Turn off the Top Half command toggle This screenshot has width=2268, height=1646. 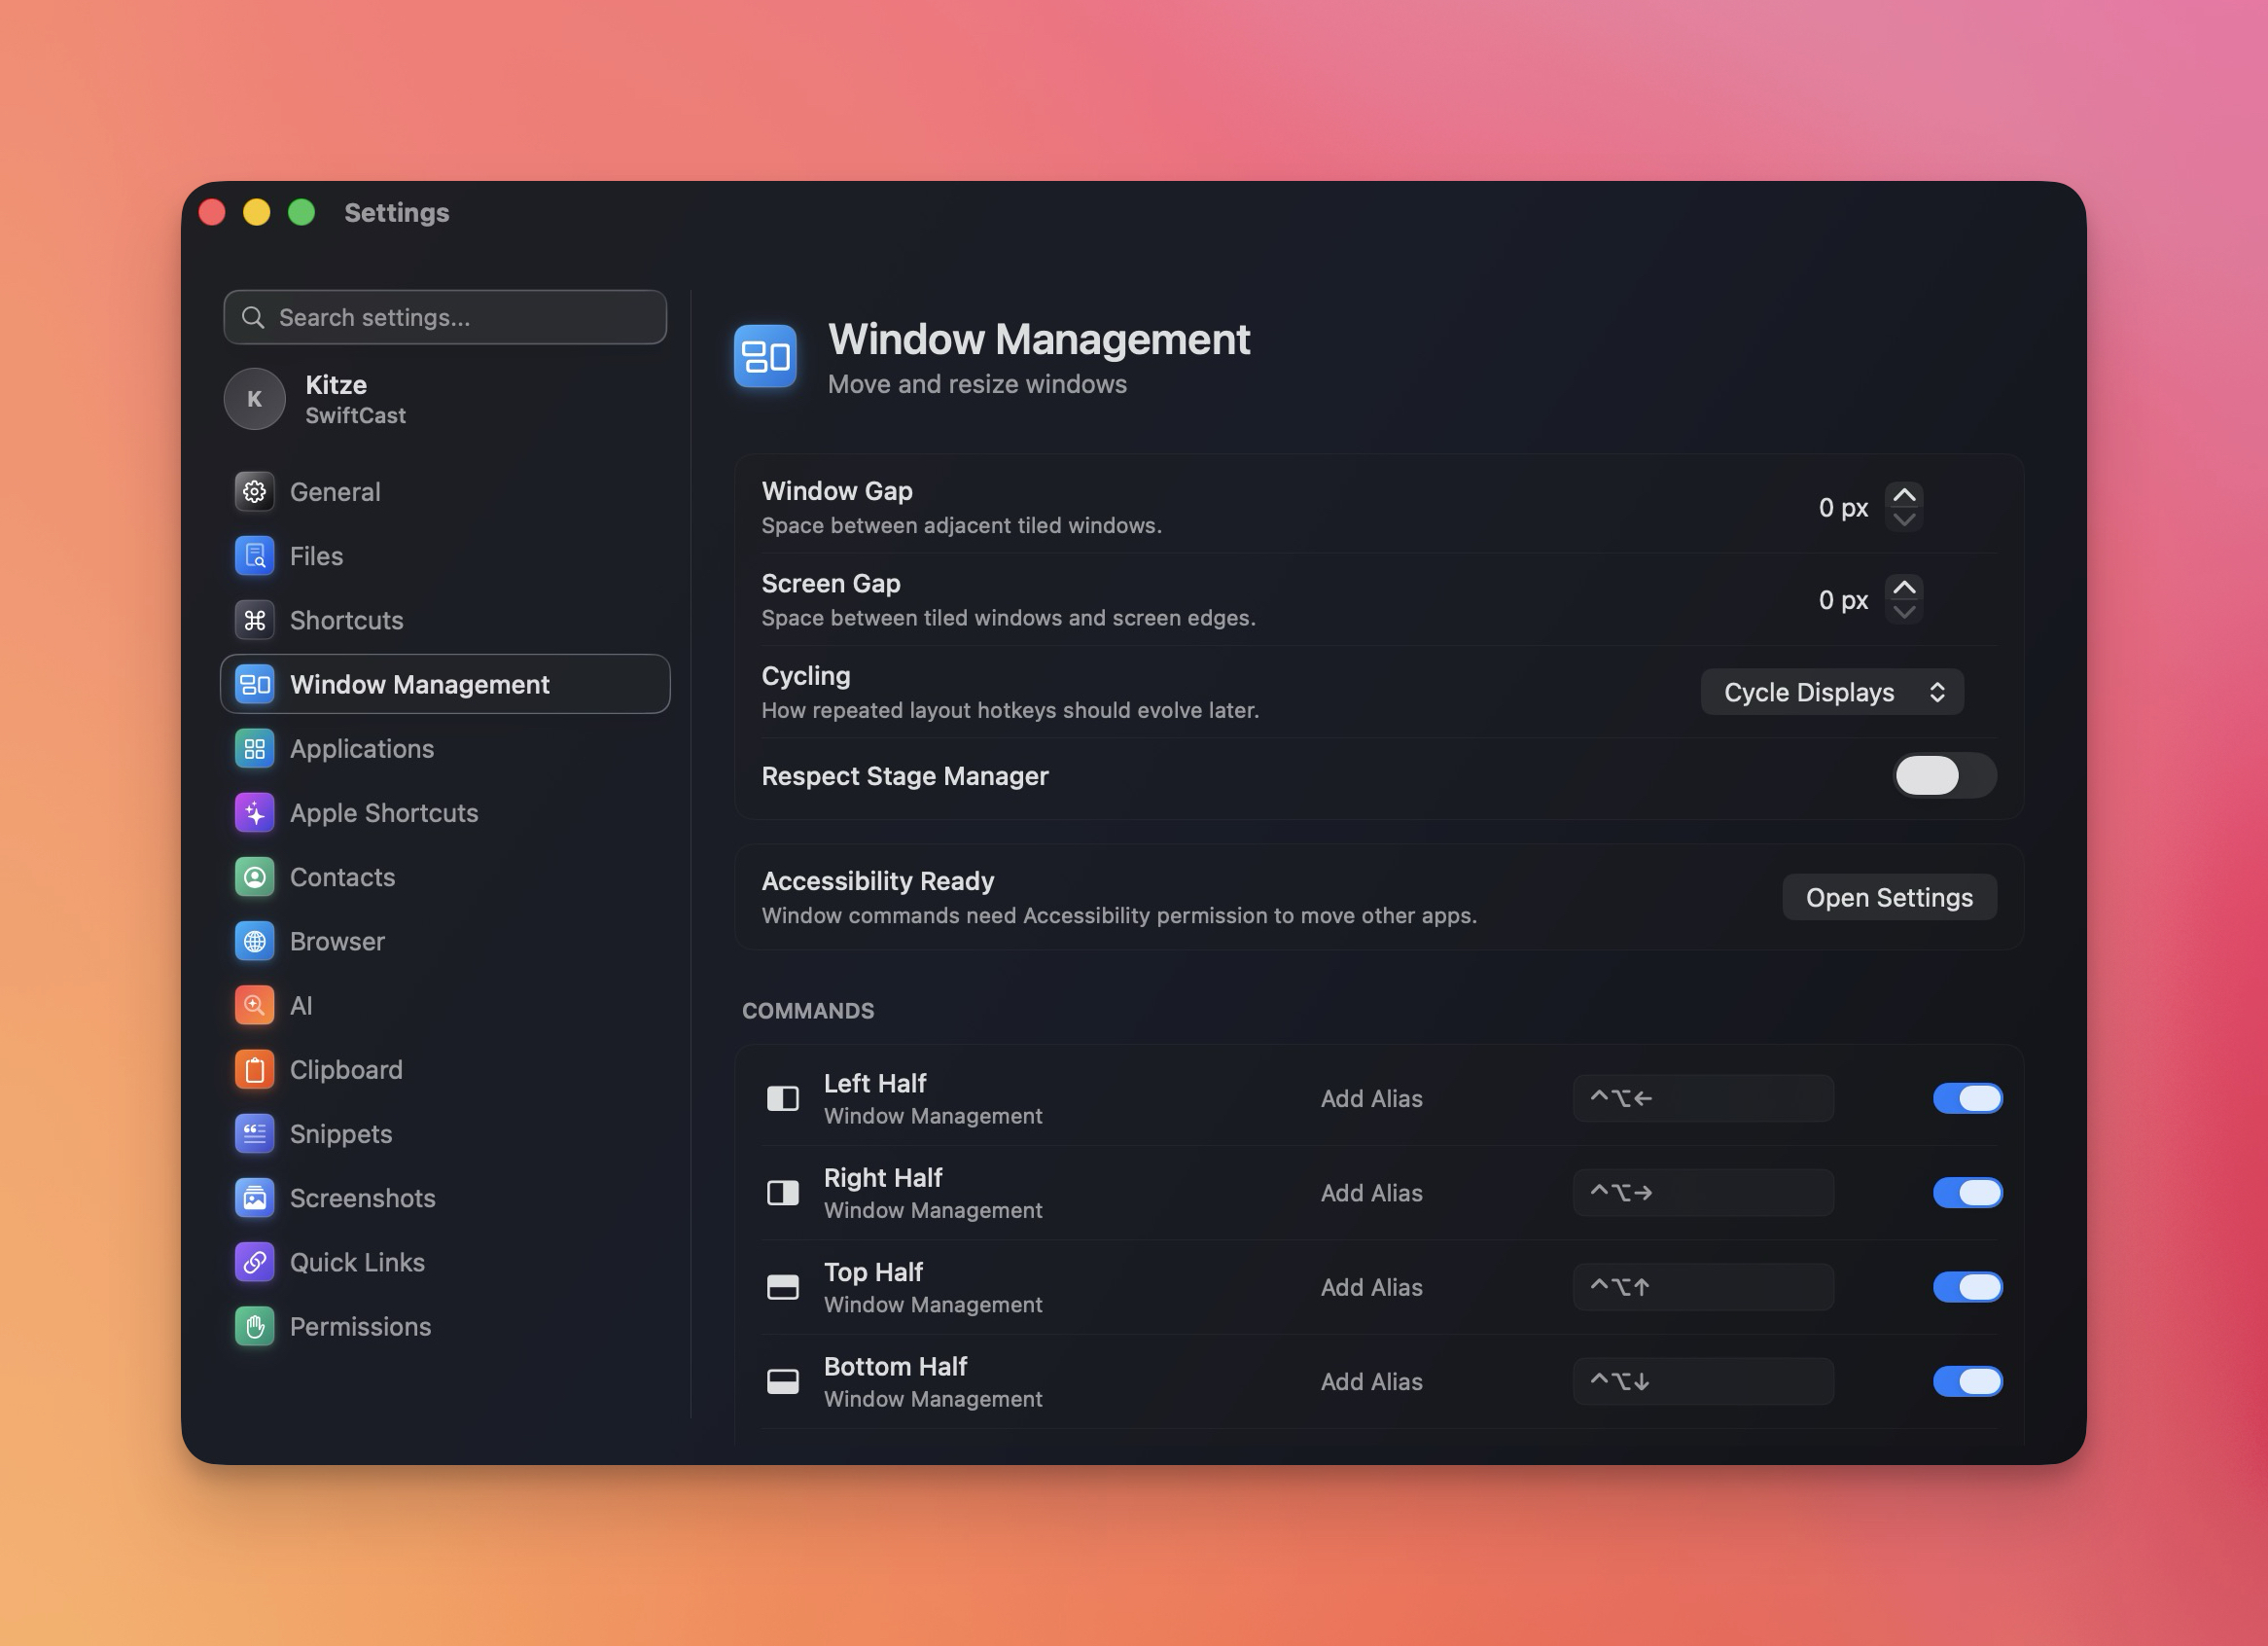pyautogui.click(x=1967, y=1286)
